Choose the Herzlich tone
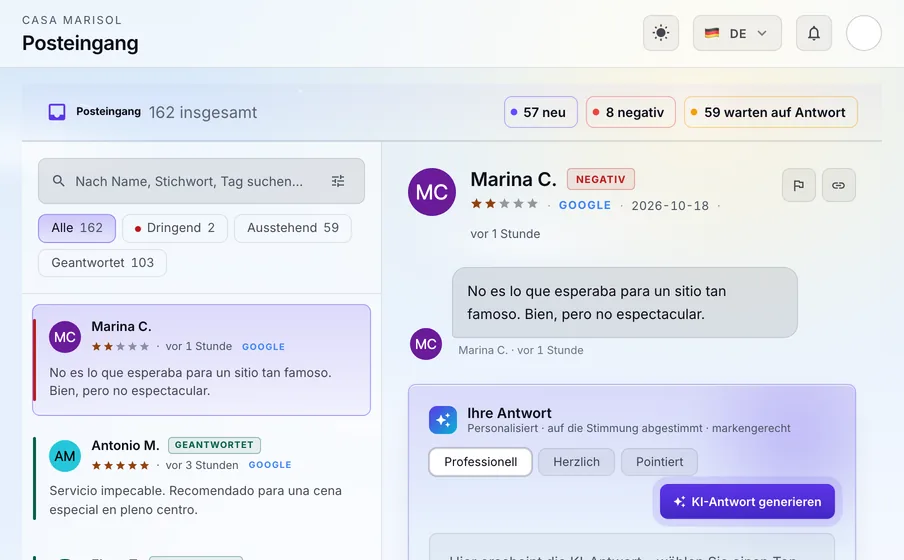Viewport: 904px width, 560px height. point(576,462)
